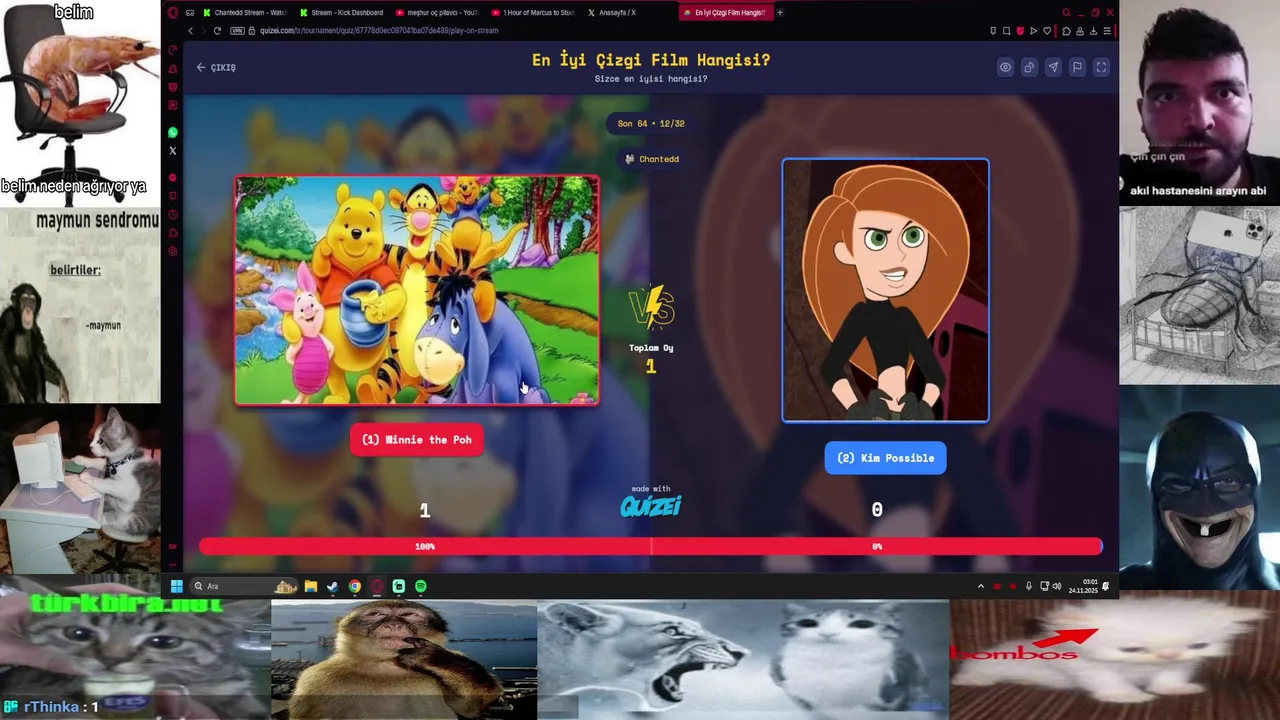Open the Windows Start menu
This screenshot has width=1280, height=720.
point(176,586)
